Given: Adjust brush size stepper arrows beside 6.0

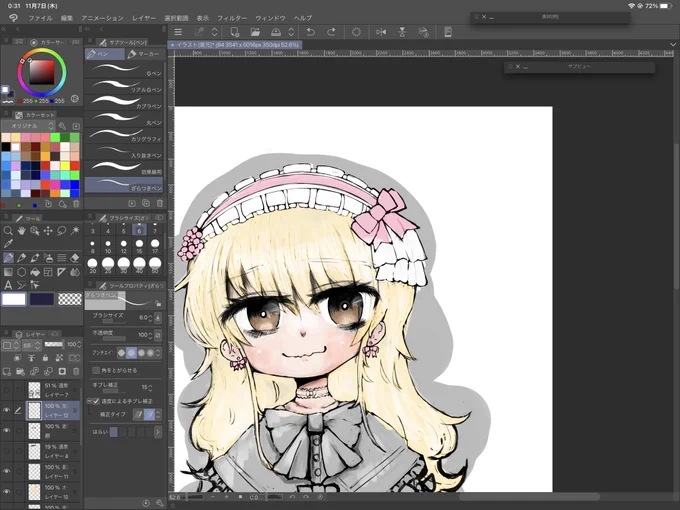Looking at the screenshot, I should coord(150,318).
